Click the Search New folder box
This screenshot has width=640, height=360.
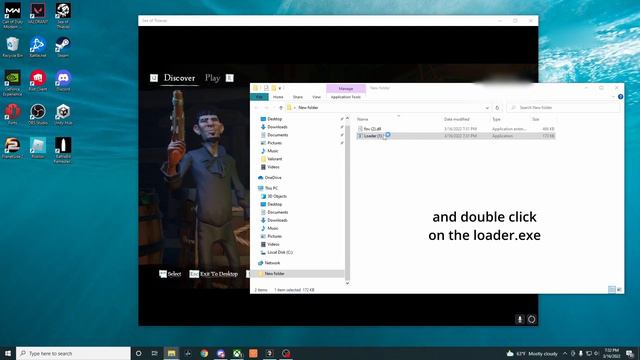[563, 108]
